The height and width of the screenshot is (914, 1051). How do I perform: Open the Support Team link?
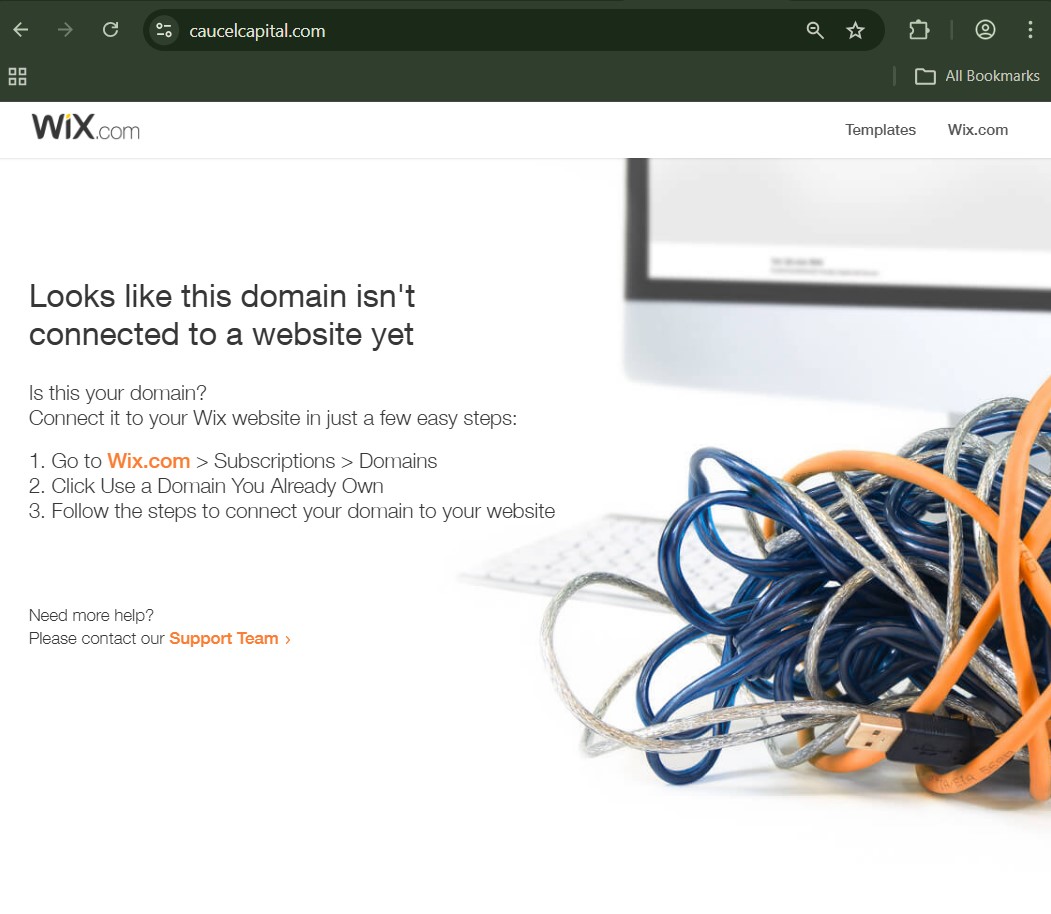click(x=223, y=638)
